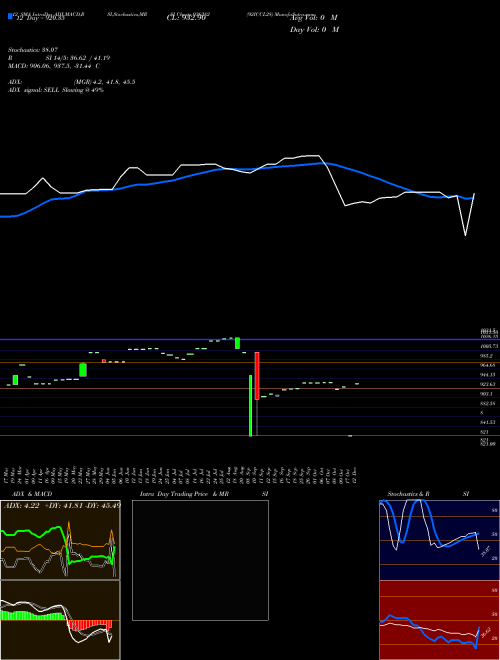The width and height of the screenshot is (500, 660).
Task: Select the 'ADX: 4.22 +DY: 41.81 -DY: 45.49' header
Action: [62, 506]
